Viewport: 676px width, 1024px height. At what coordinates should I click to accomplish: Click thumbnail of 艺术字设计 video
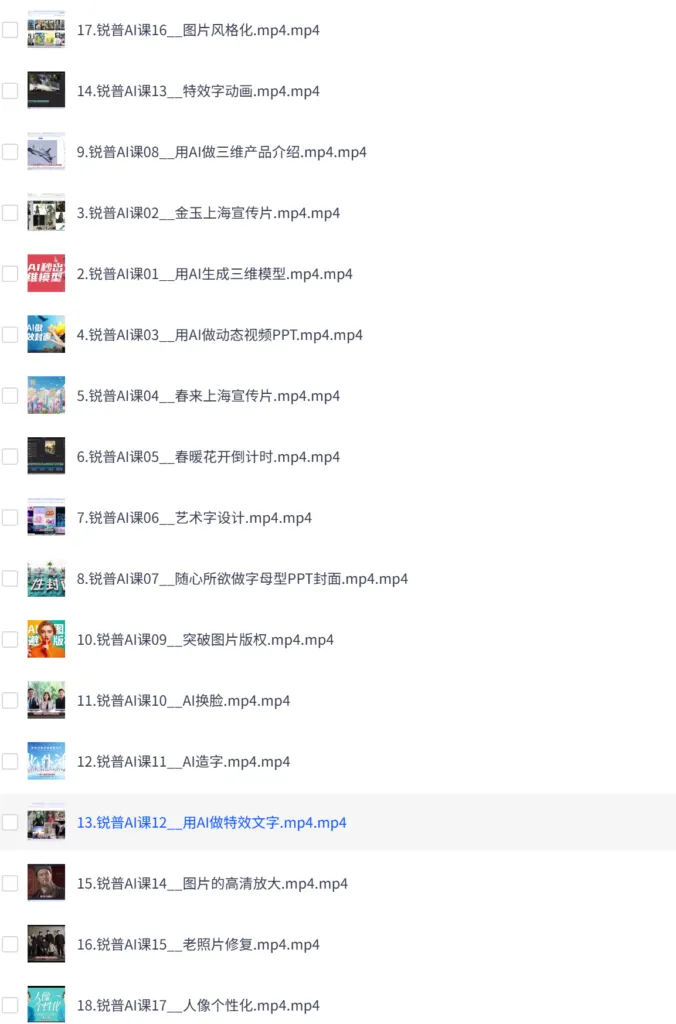pos(46,517)
